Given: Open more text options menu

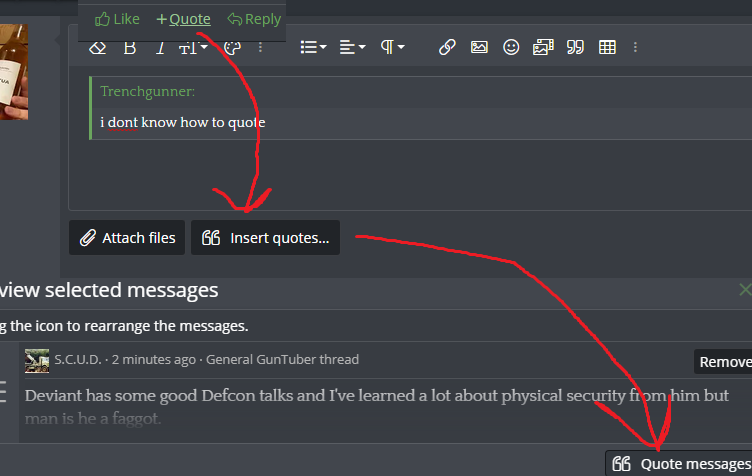Looking at the screenshot, I should point(260,47).
